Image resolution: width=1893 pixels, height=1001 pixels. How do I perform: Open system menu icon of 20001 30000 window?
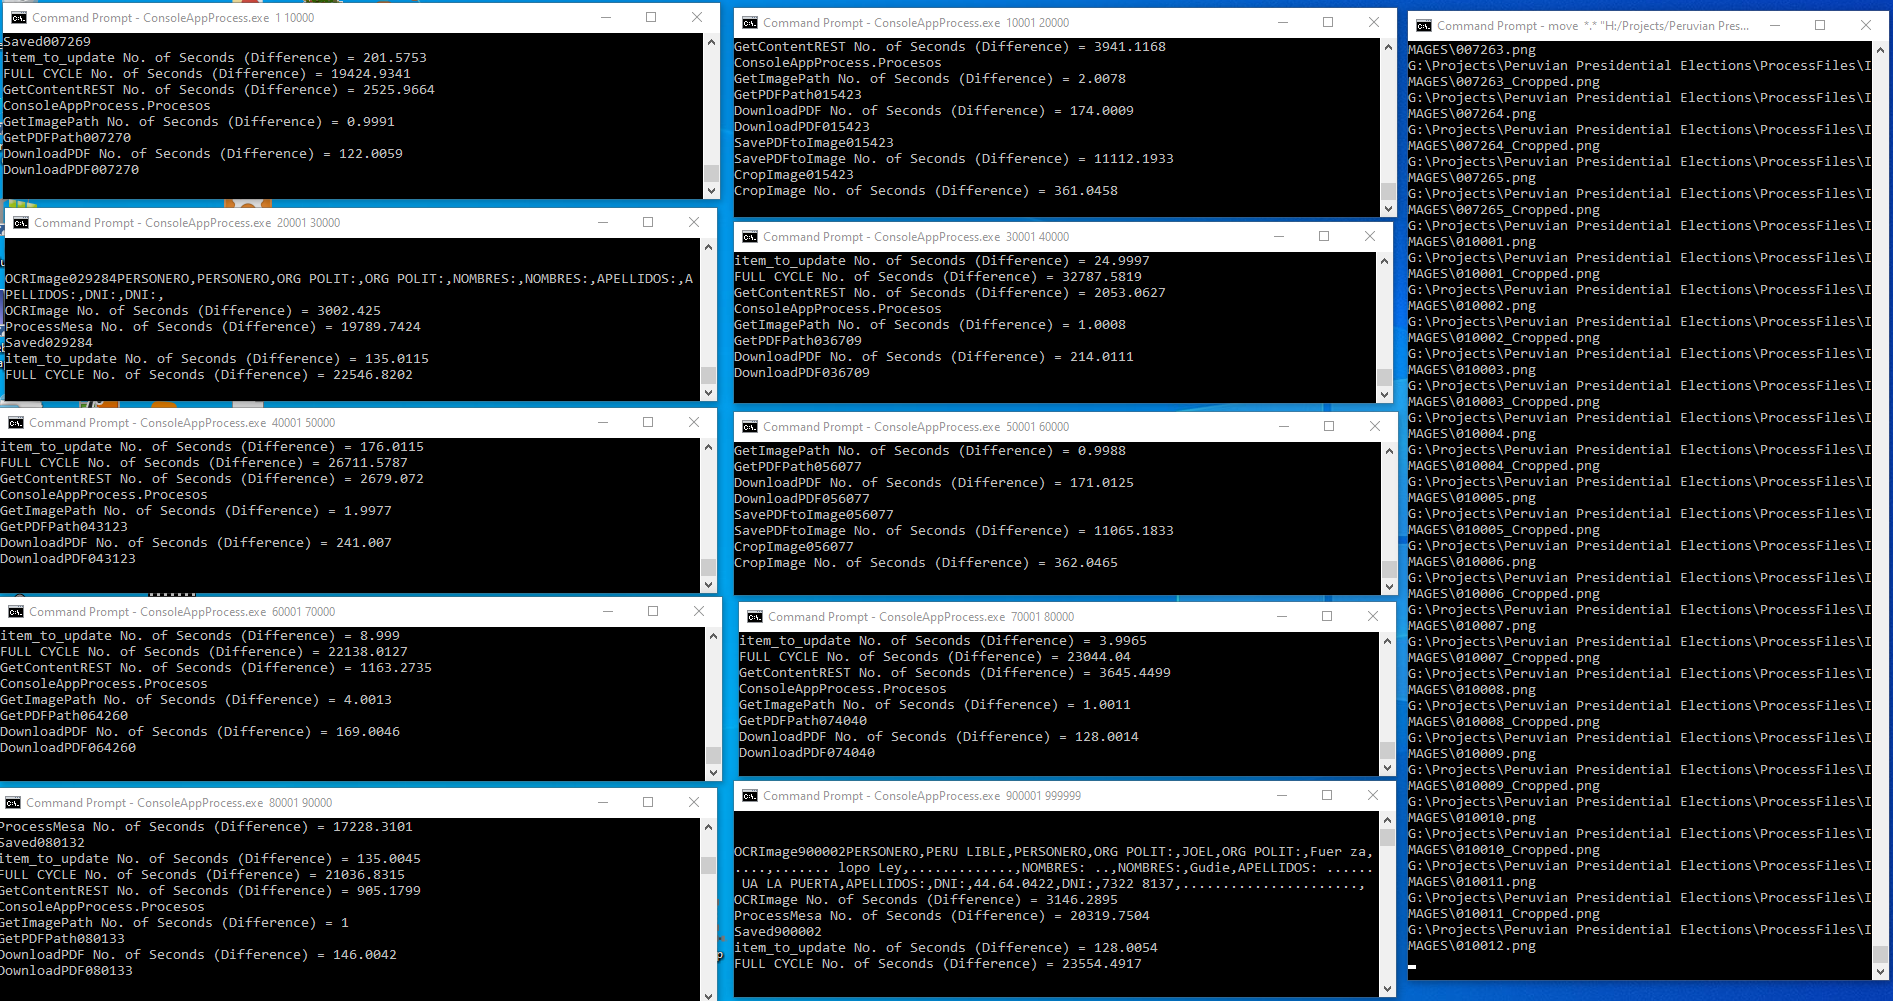coord(20,223)
